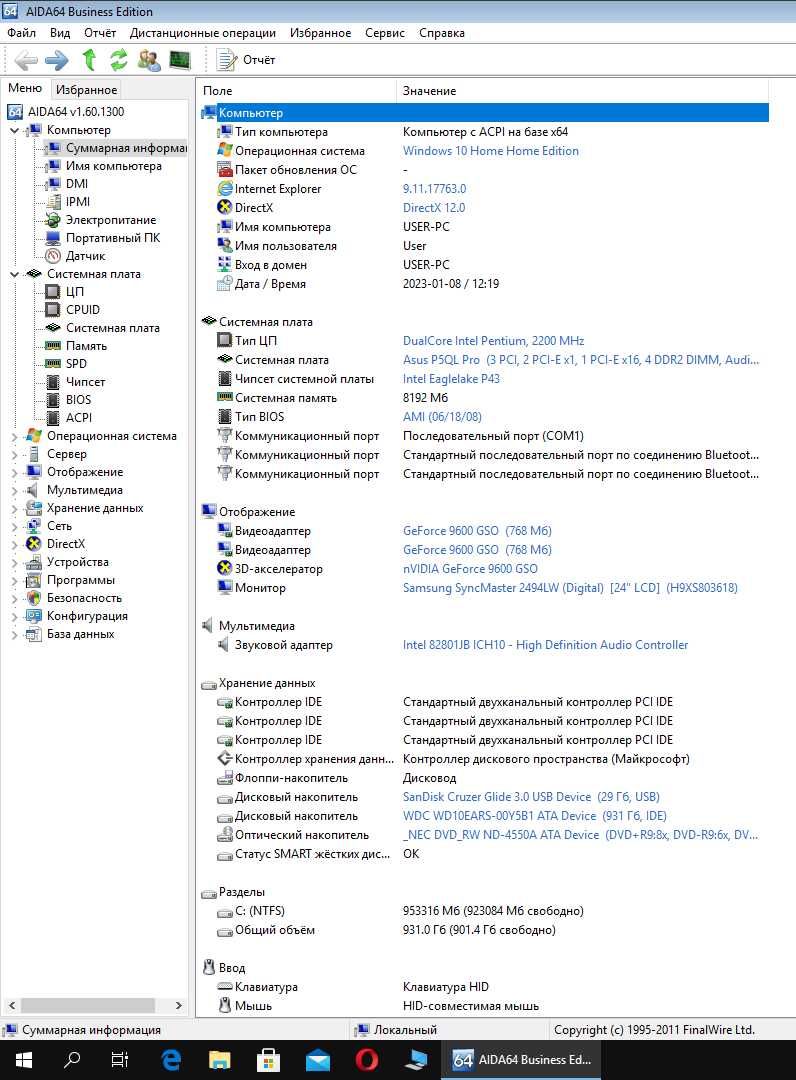Click the Устройства devices icon
The image size is (796, 1080).
click(x=34, y=562)
